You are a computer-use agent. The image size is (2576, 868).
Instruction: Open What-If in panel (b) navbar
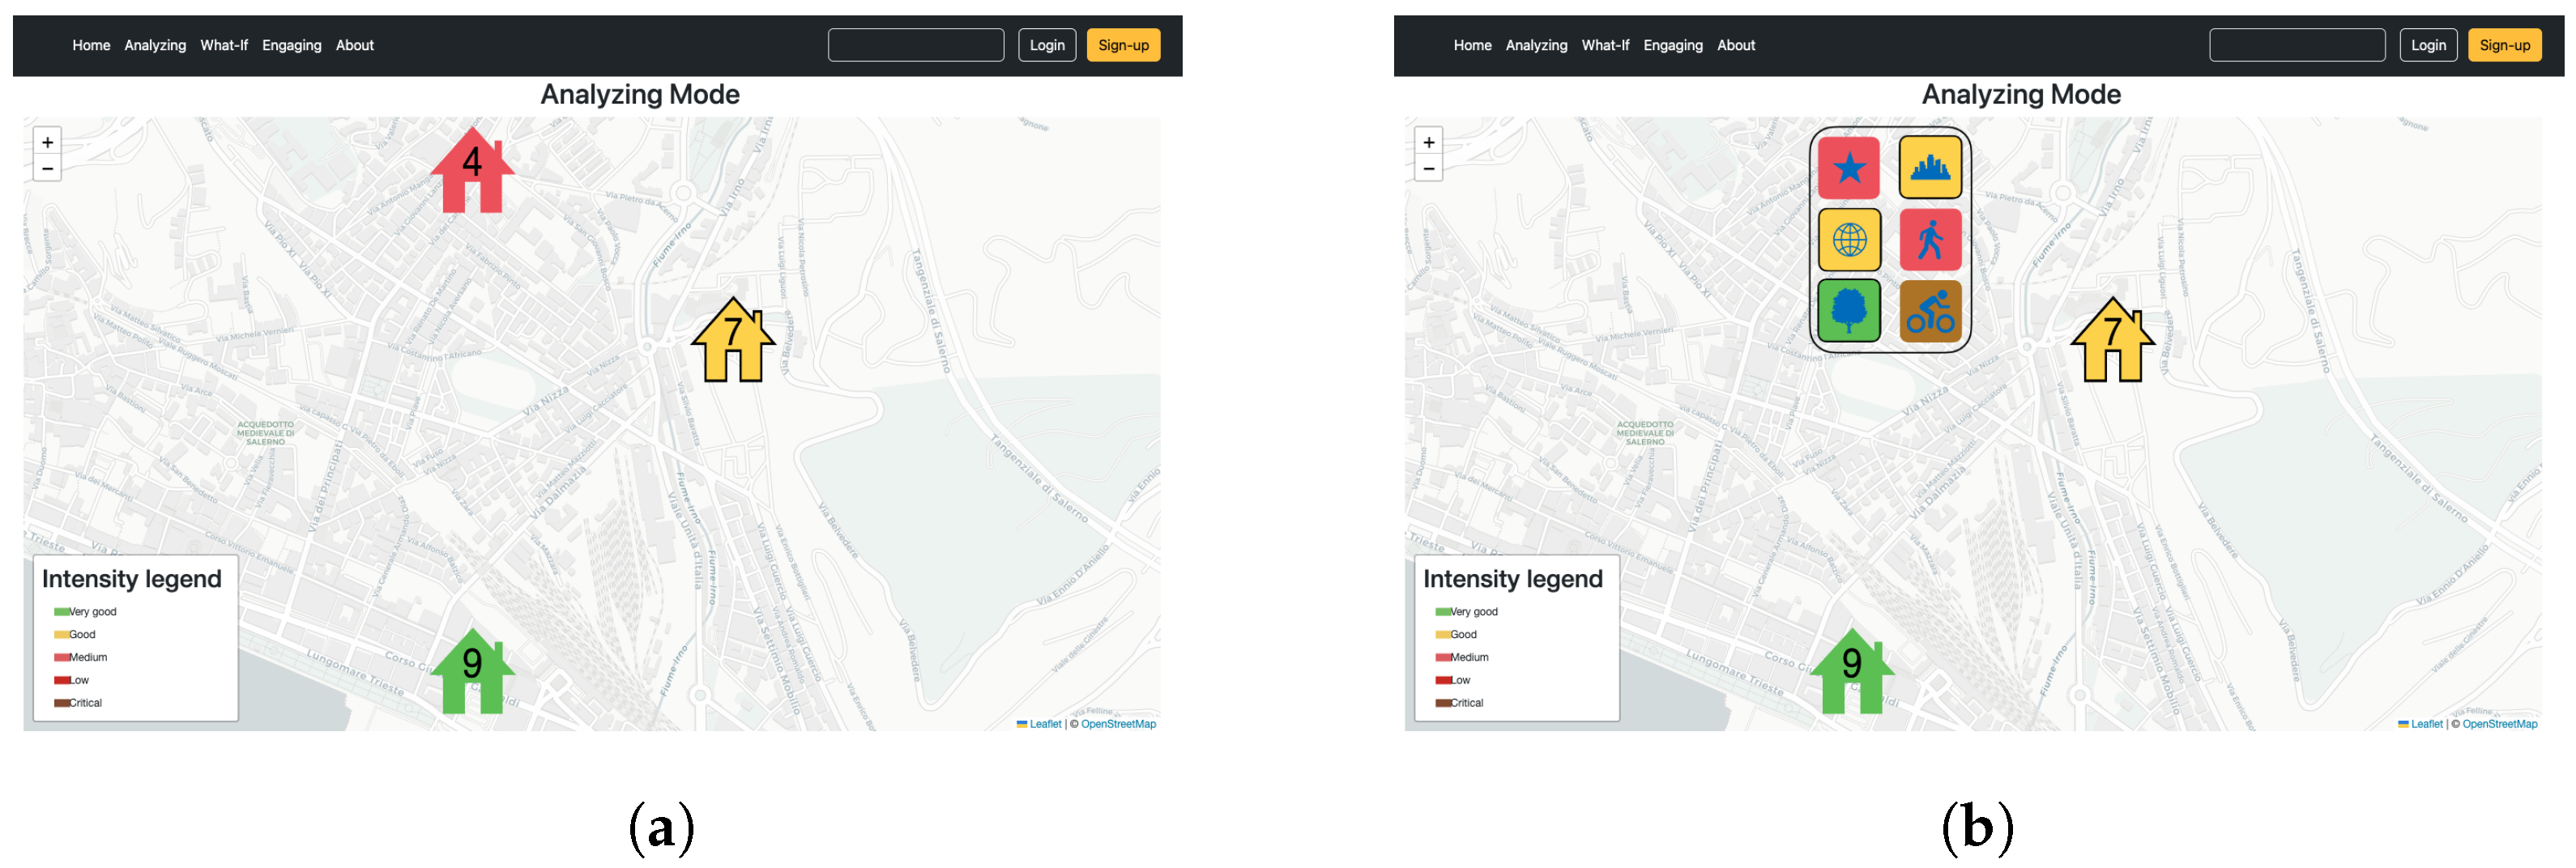coord(1604,45)
